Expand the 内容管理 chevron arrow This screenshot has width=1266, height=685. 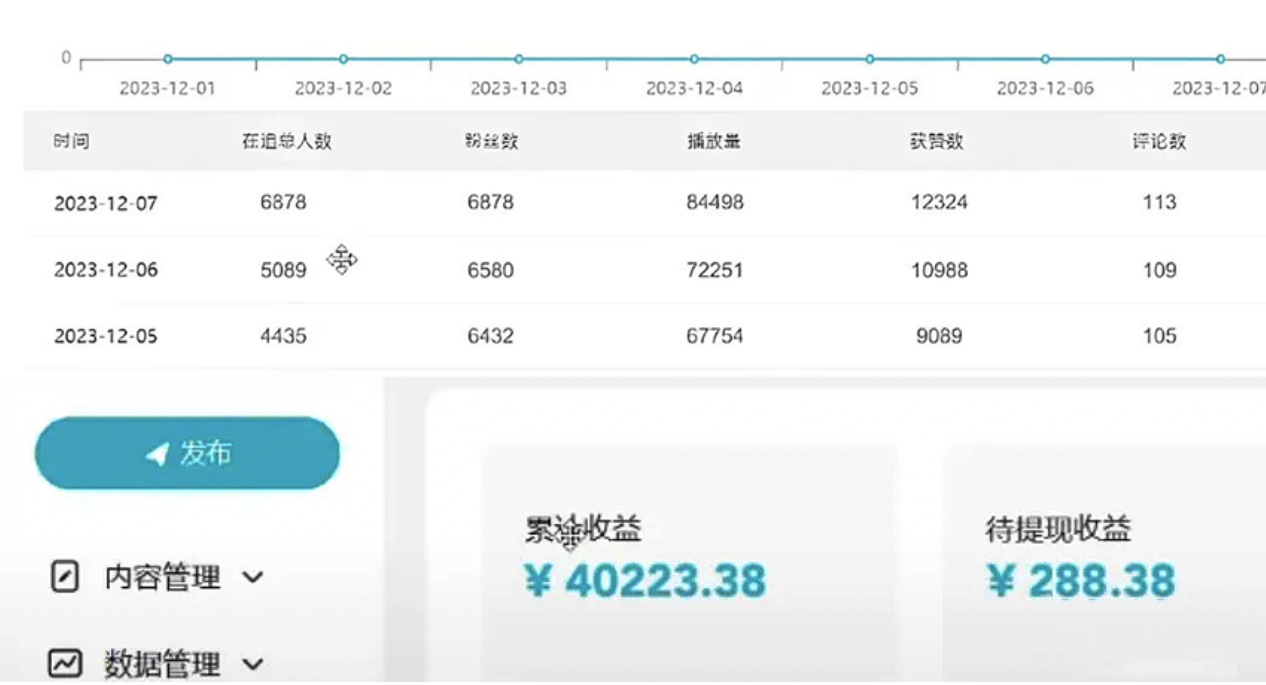(254, 577)
